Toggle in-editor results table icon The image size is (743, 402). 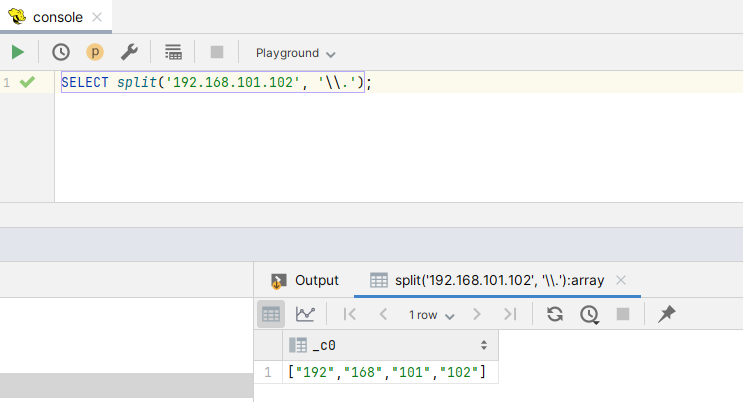coord(173,52)
